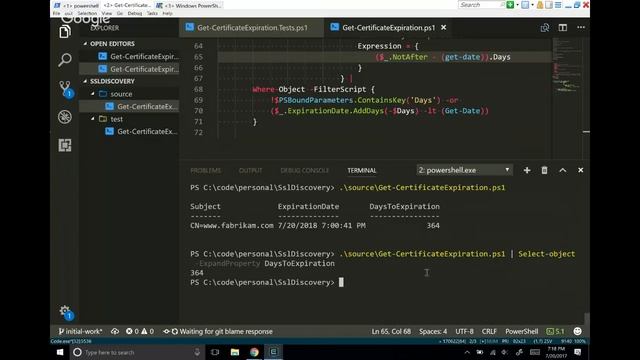The image size is (640, 360).
Task: Open File Explorer from the taskbar
Action: click(235, 352)
